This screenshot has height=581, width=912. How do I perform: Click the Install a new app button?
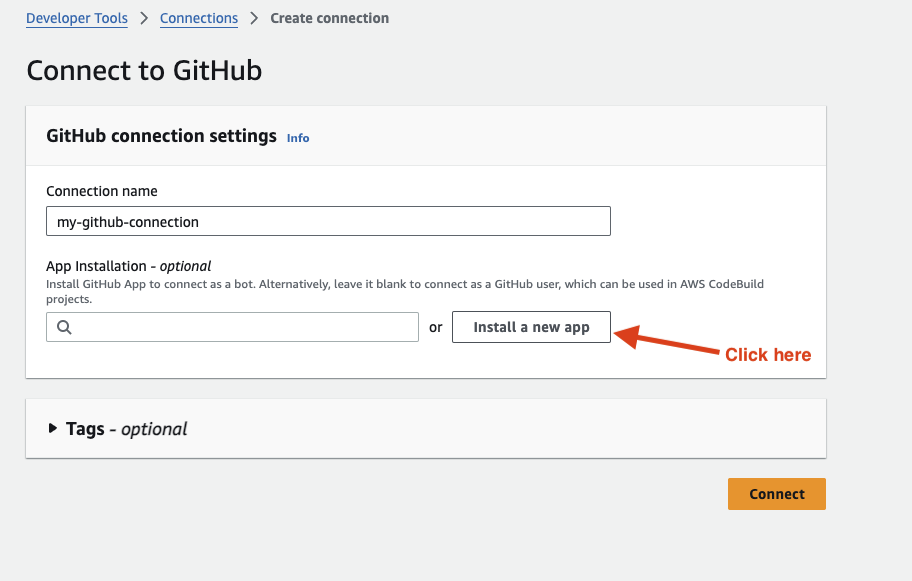[x=531, y=327]
